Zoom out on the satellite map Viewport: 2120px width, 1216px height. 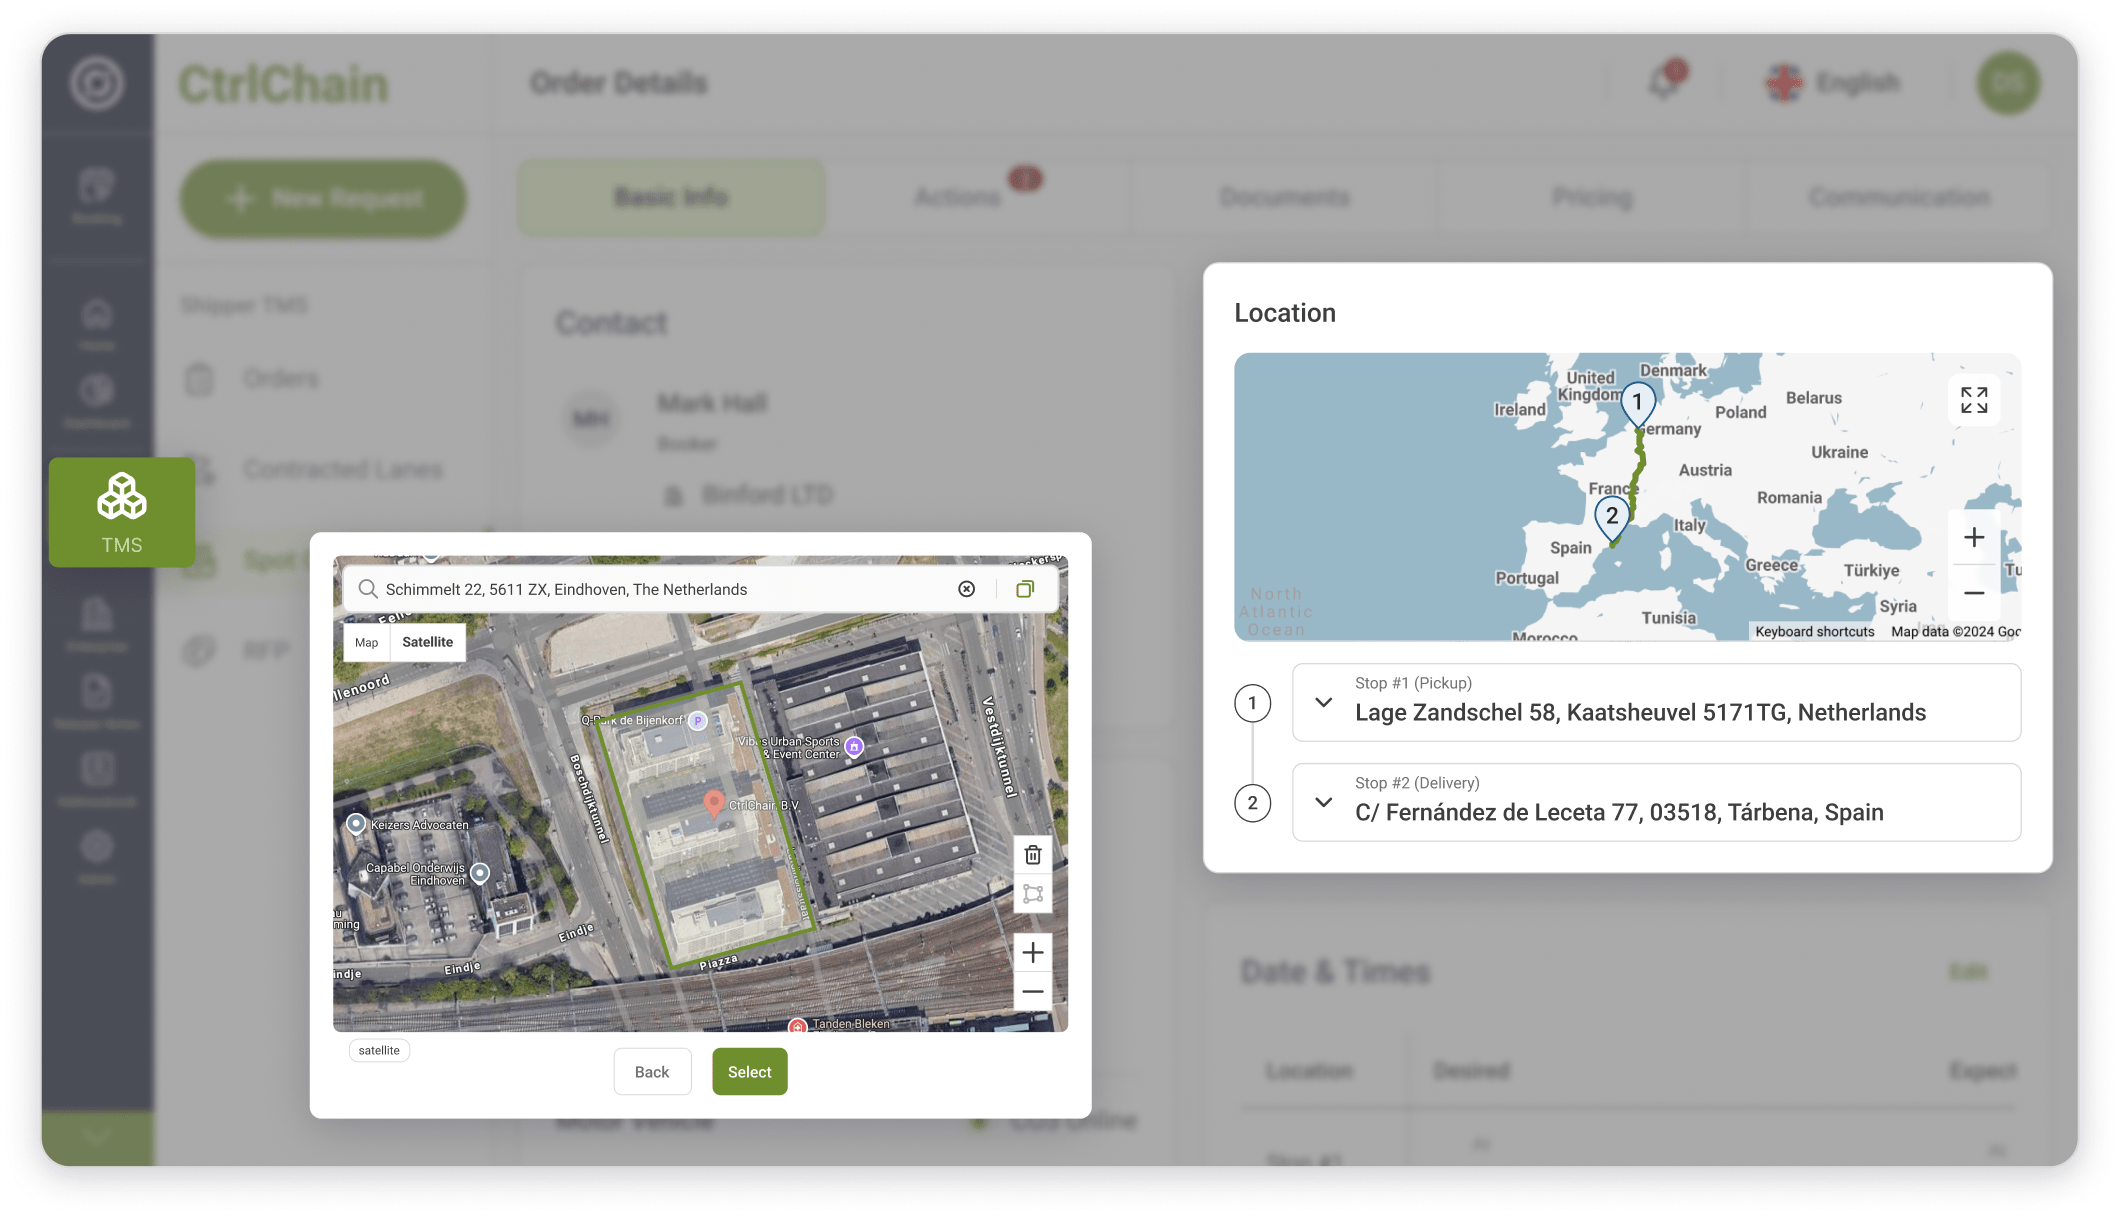[1032, 992]
